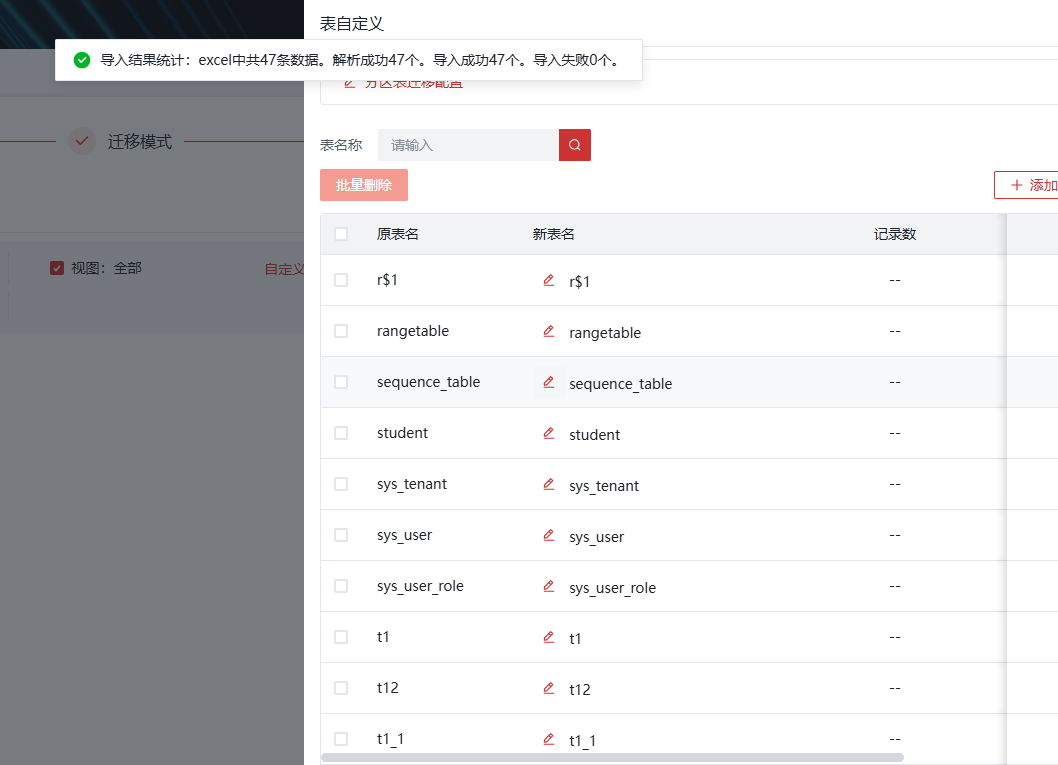Edit new table name for r$1
Image resolution: width=1058 pixels, height=765 pixels.
[548, 280]
